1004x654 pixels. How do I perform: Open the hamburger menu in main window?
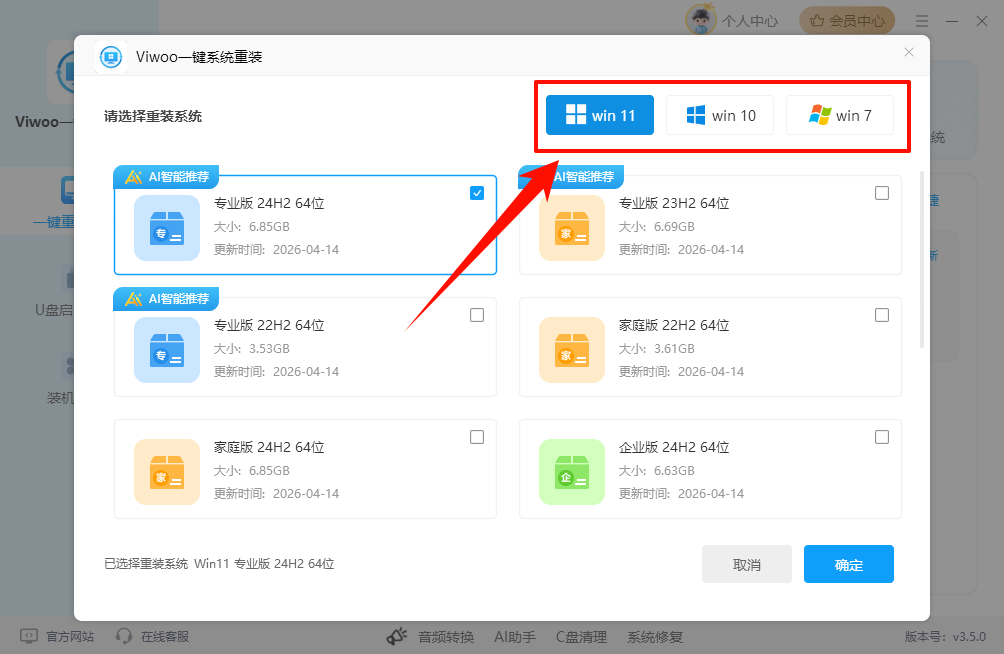coord(921,21)
